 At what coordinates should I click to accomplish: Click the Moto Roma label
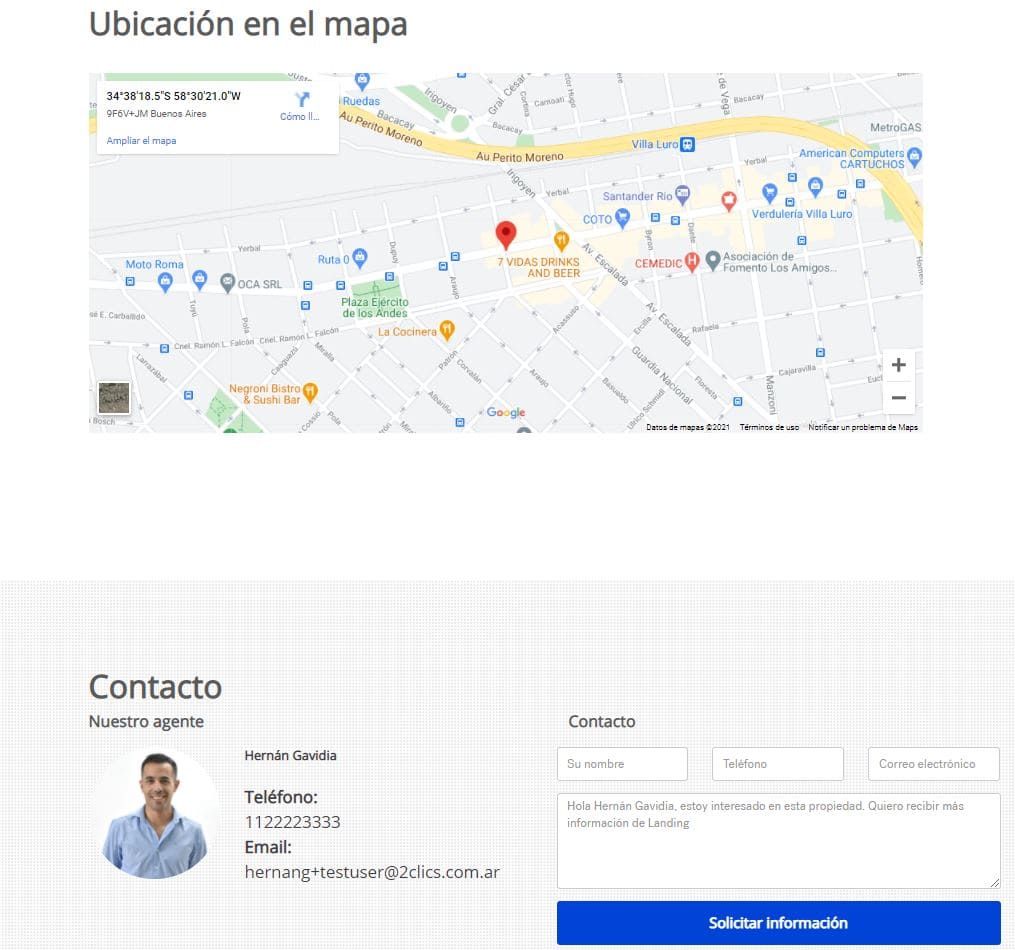(x=154, y=264)
